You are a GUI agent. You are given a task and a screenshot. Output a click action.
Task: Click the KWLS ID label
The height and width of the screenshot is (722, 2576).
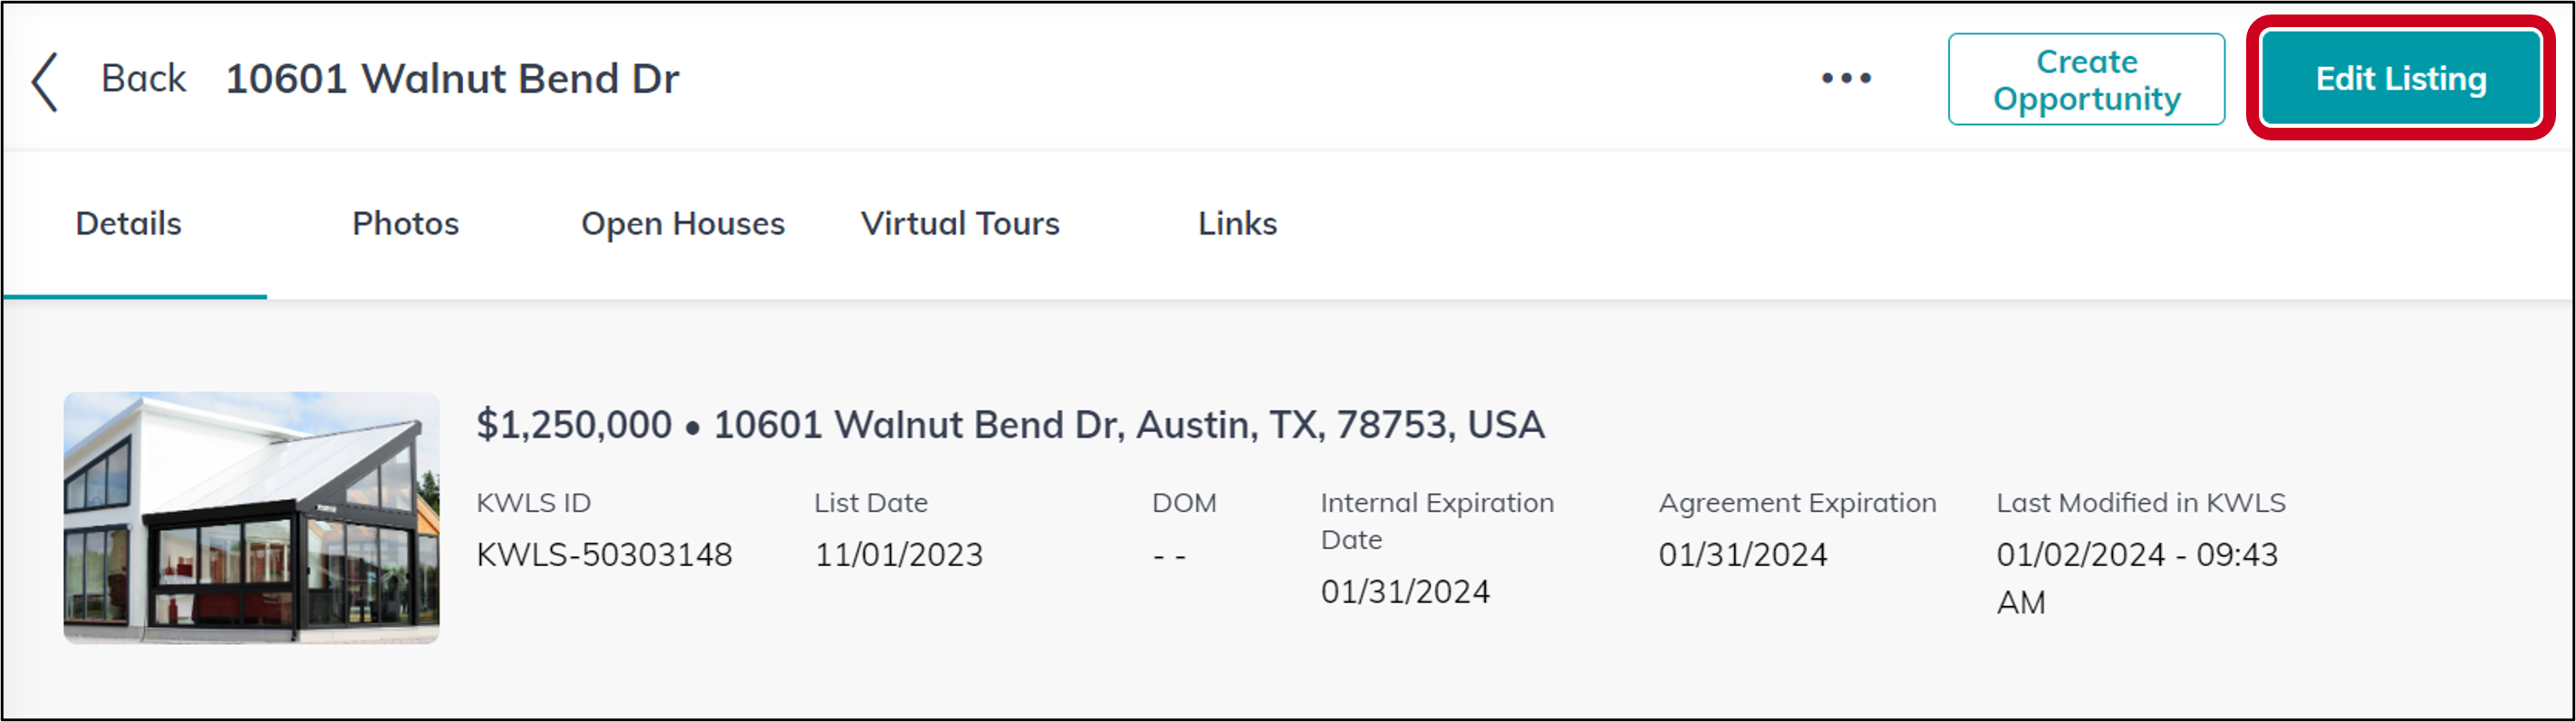533,502
